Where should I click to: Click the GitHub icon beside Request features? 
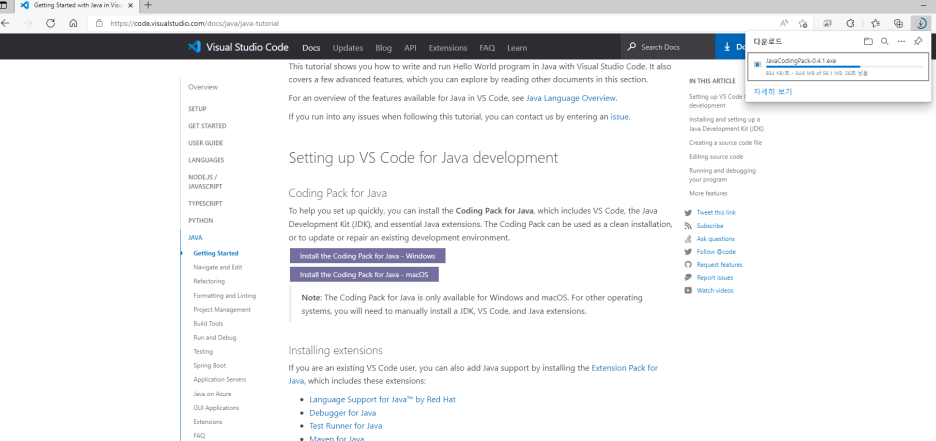coord(688,264)
